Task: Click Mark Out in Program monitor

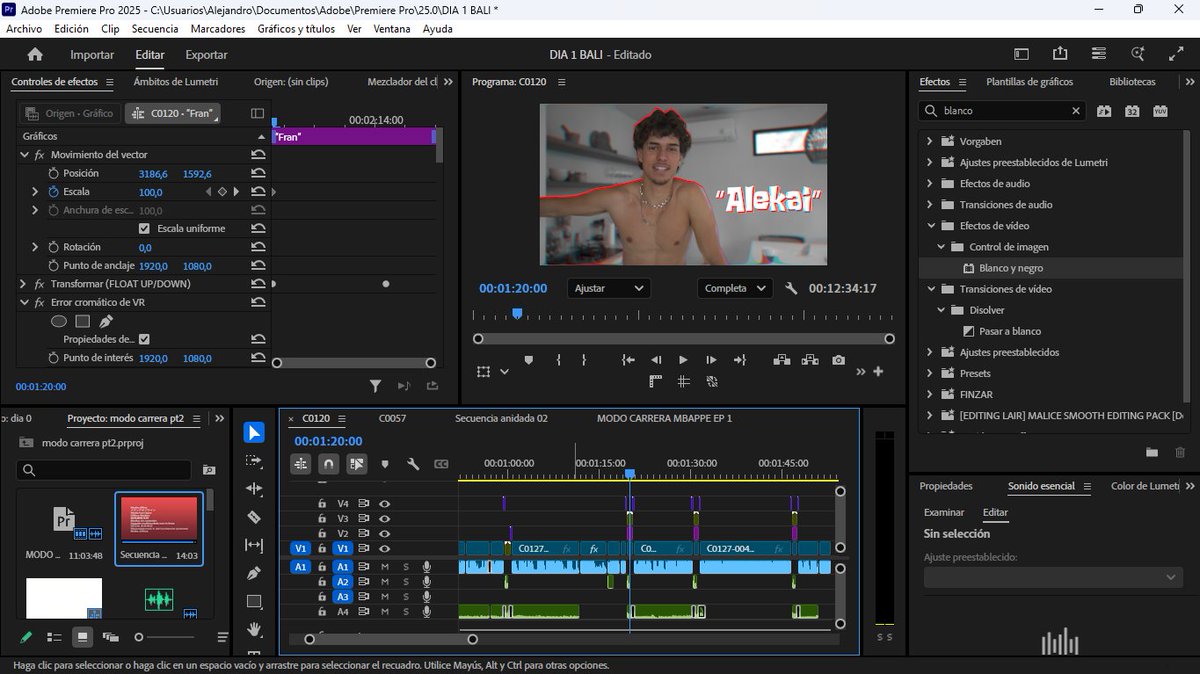Action: point(585,360)
